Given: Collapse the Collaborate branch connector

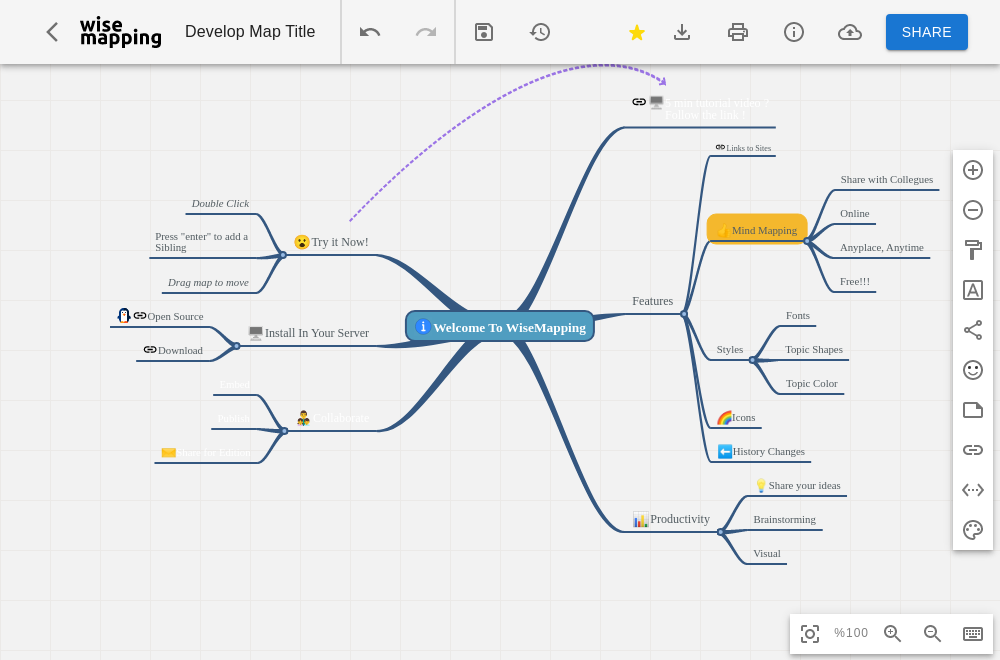Looking at the screenshot, I should pyautogui.click(x=284, y=431).
